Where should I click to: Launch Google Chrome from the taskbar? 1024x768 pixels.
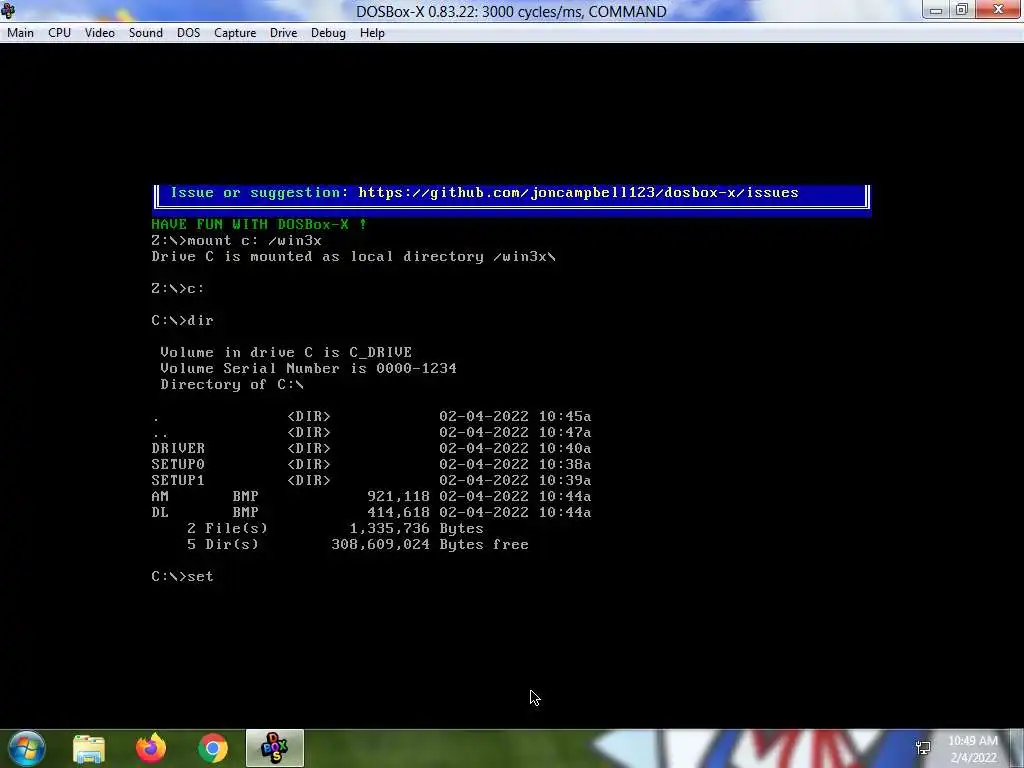tap(213, 748)
